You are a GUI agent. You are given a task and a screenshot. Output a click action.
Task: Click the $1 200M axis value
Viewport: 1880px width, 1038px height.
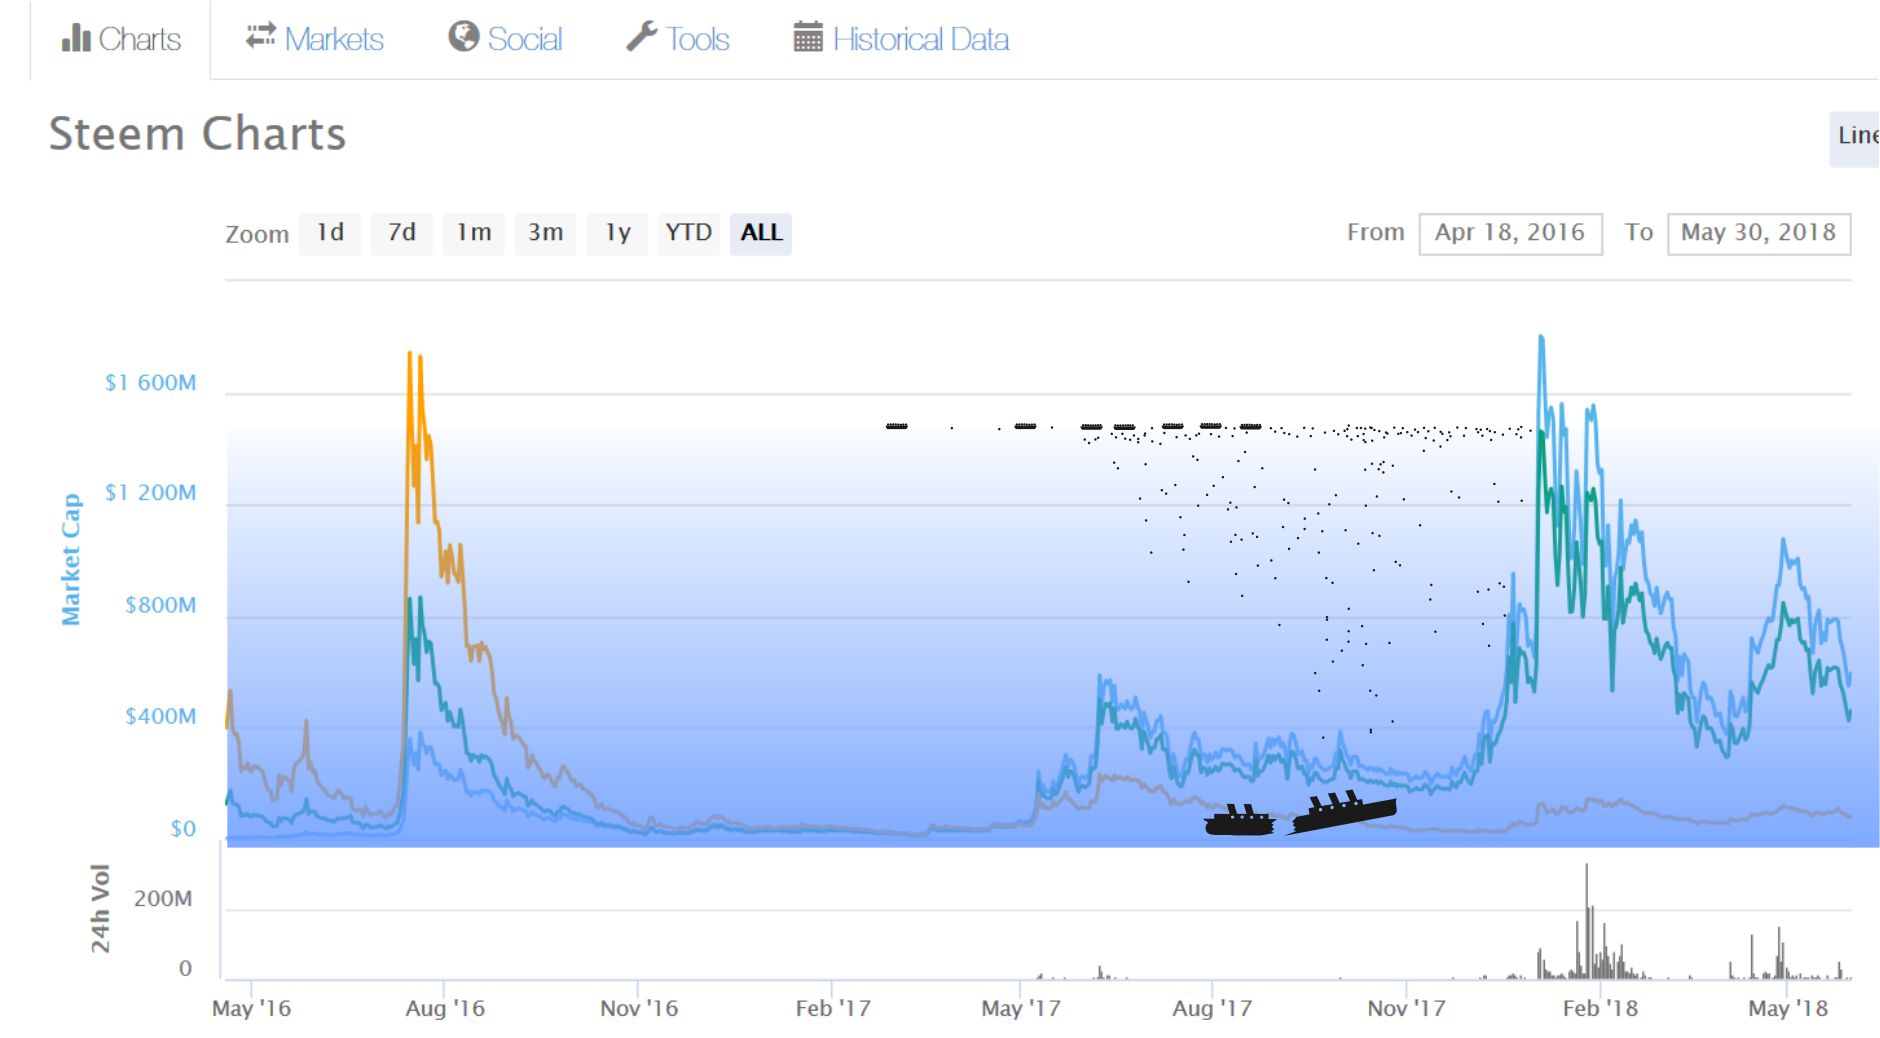coord(151,493)
